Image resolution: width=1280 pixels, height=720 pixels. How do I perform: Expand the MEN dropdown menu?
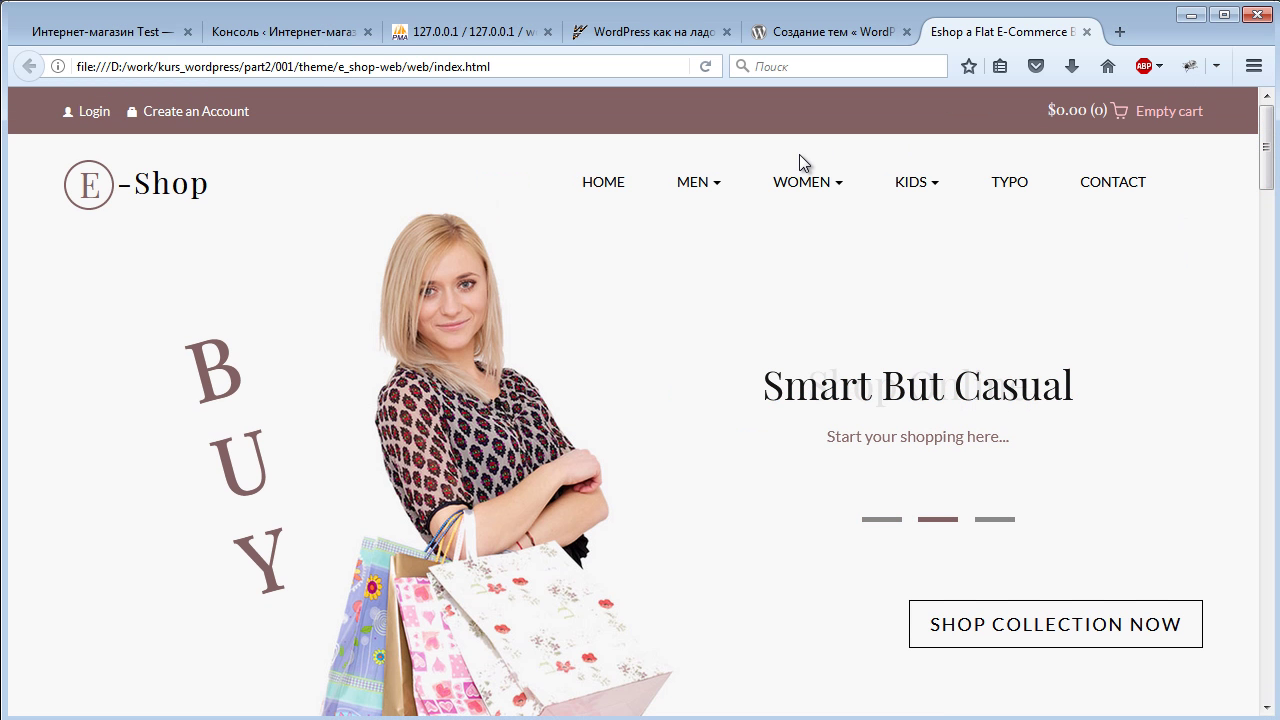[x=698, y=182]
